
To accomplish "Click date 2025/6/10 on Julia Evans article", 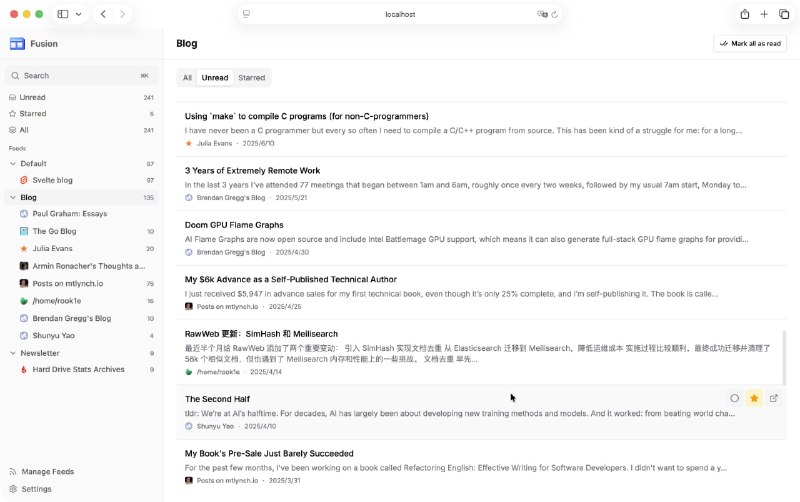I will [258, 143].
